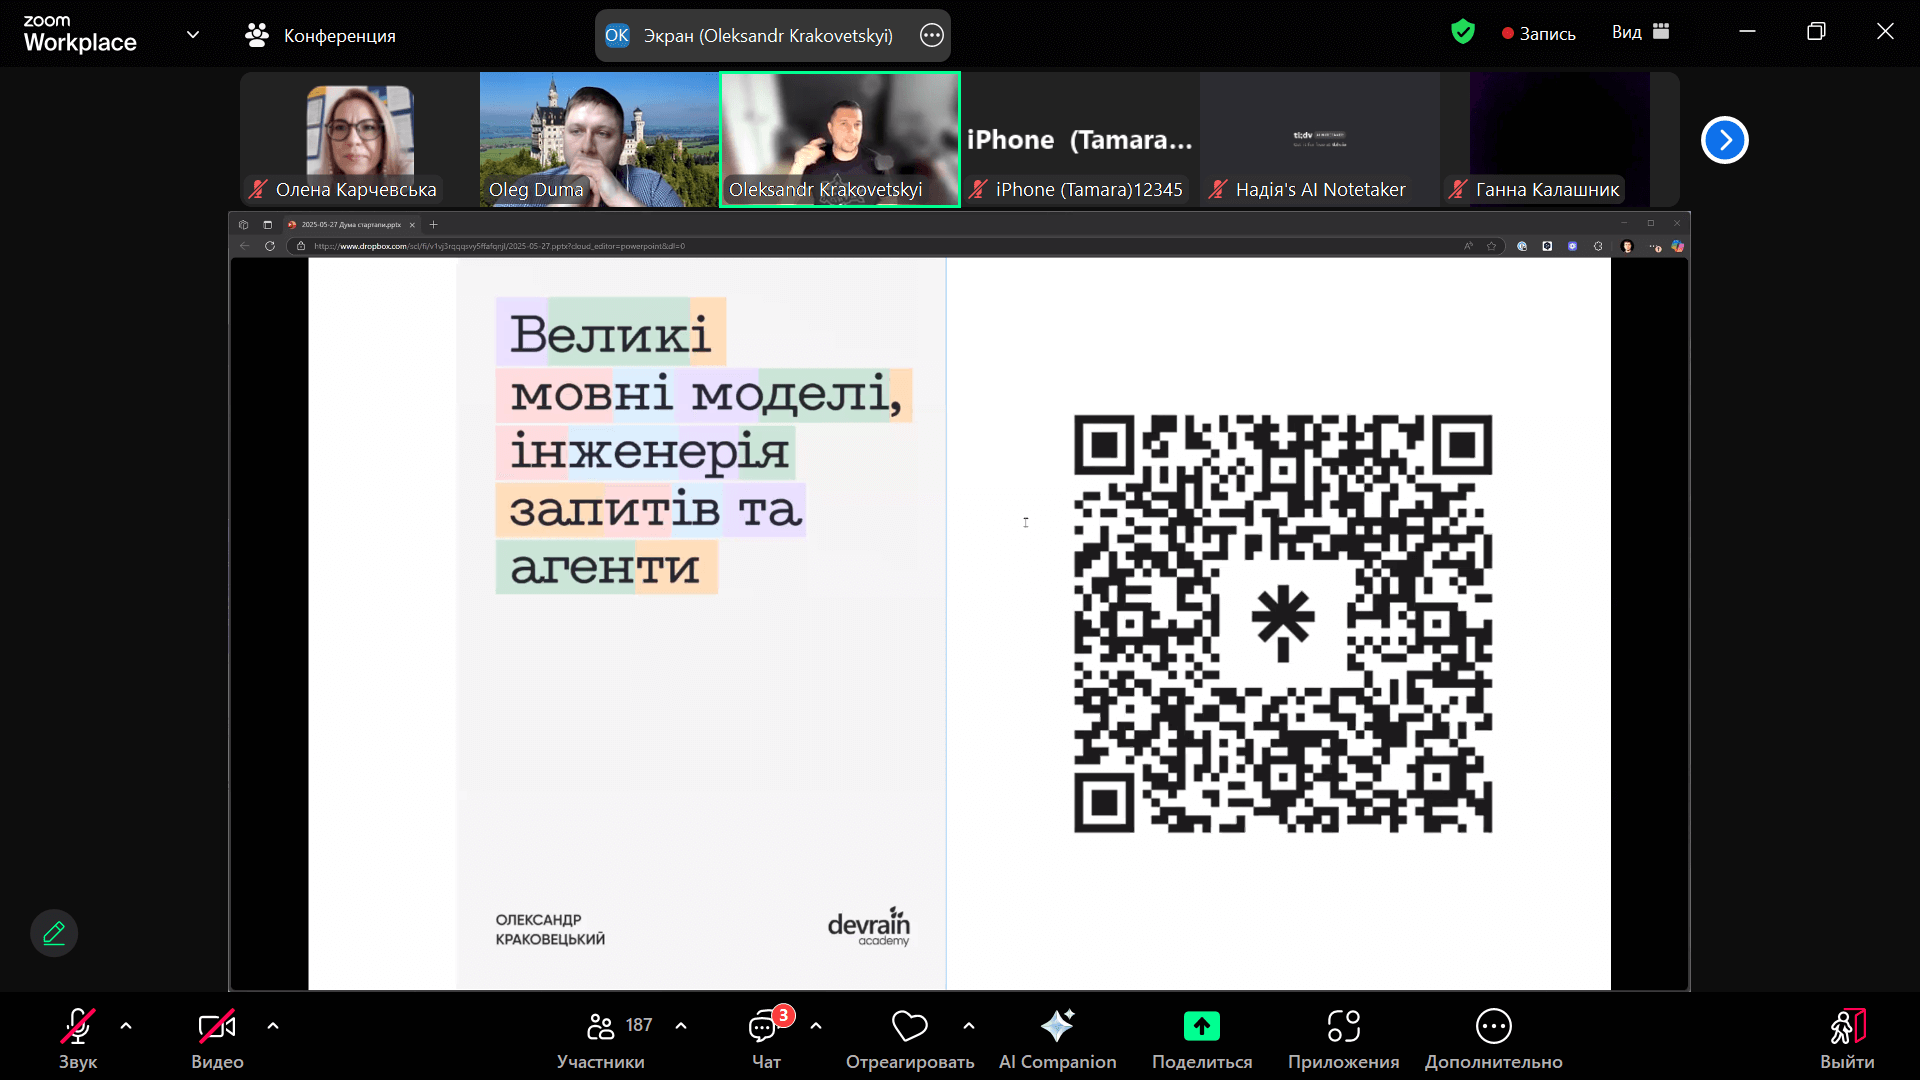1920x1080 pixels.
Task: Open the Участники participants panel
Action: click(601, 1038)
